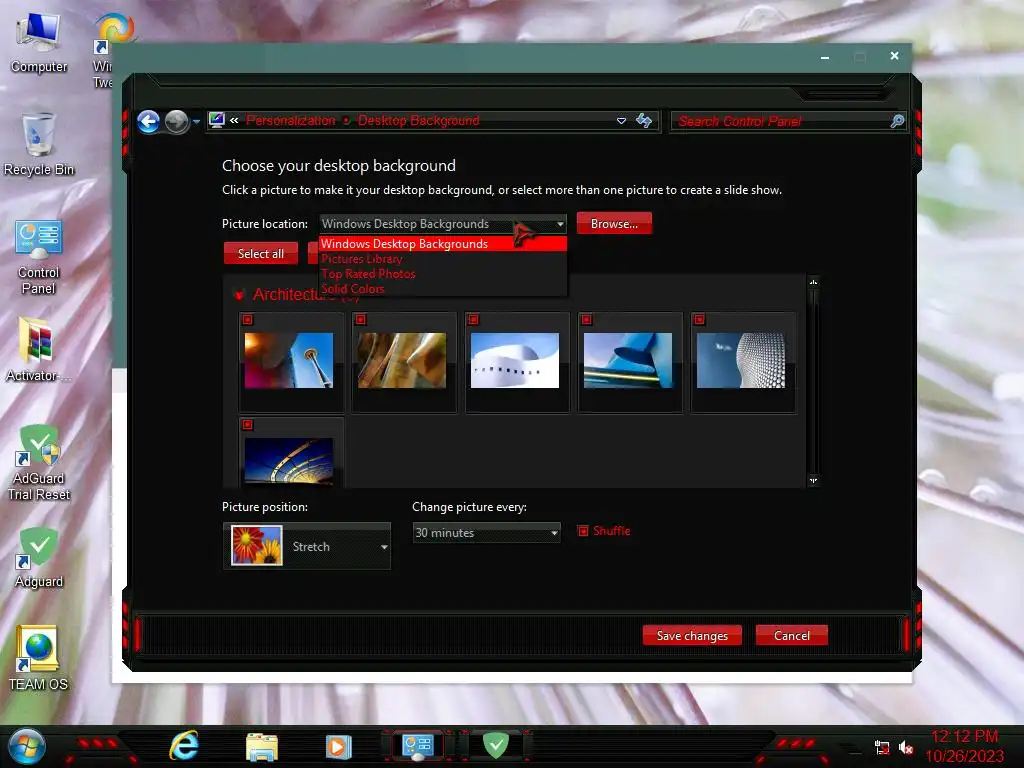Image resolution: width=1024 pixels, height=768 pixels.
Task: Open the Control Panel desktop icon
Action: (x=39, y=257)
